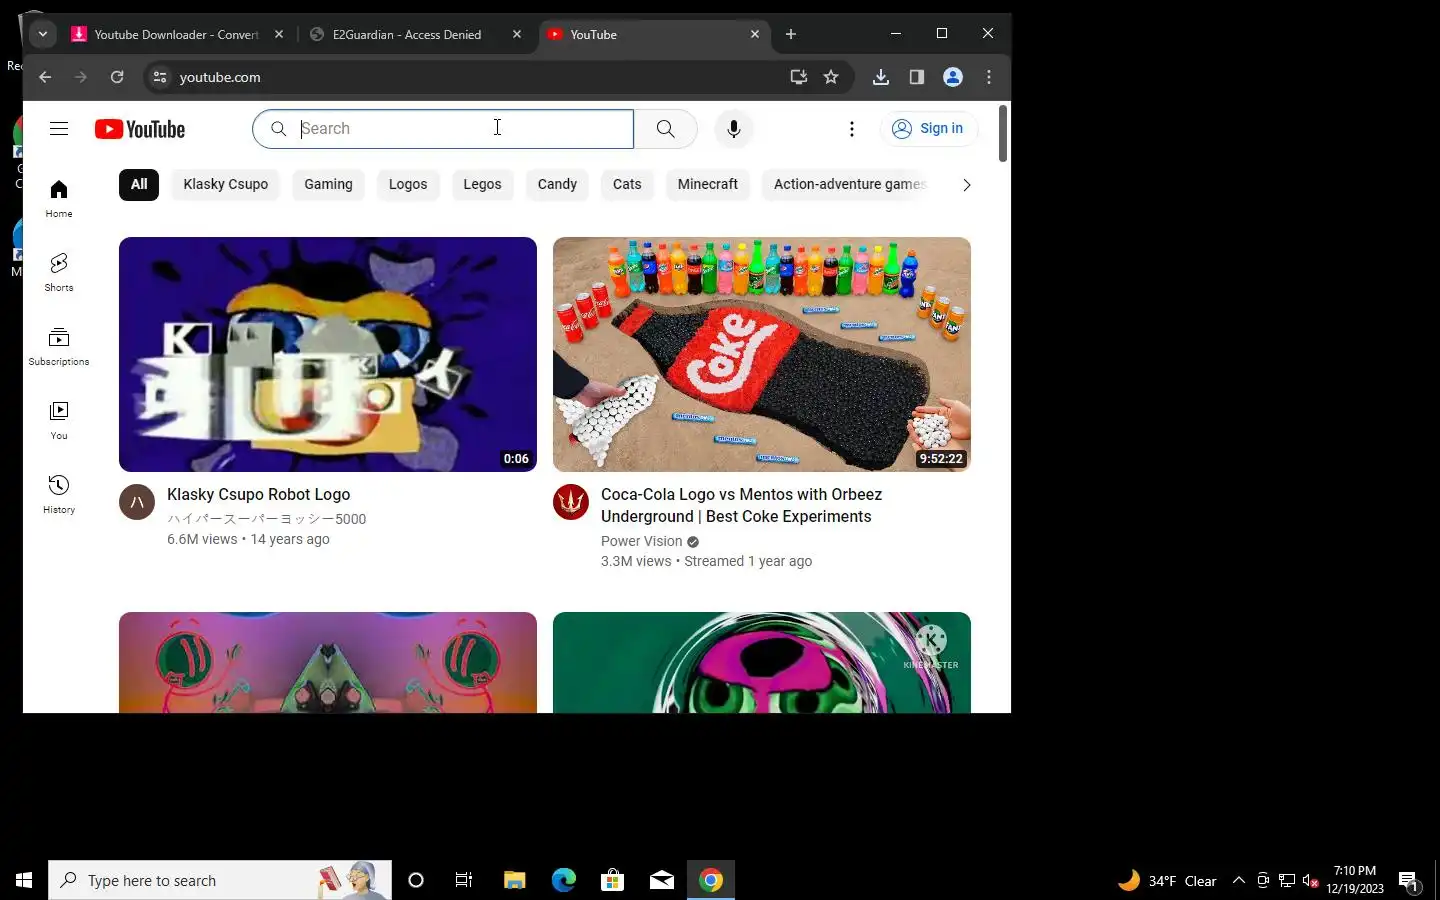Open Microsoft Edge from taskbar

tap(564, 880)
